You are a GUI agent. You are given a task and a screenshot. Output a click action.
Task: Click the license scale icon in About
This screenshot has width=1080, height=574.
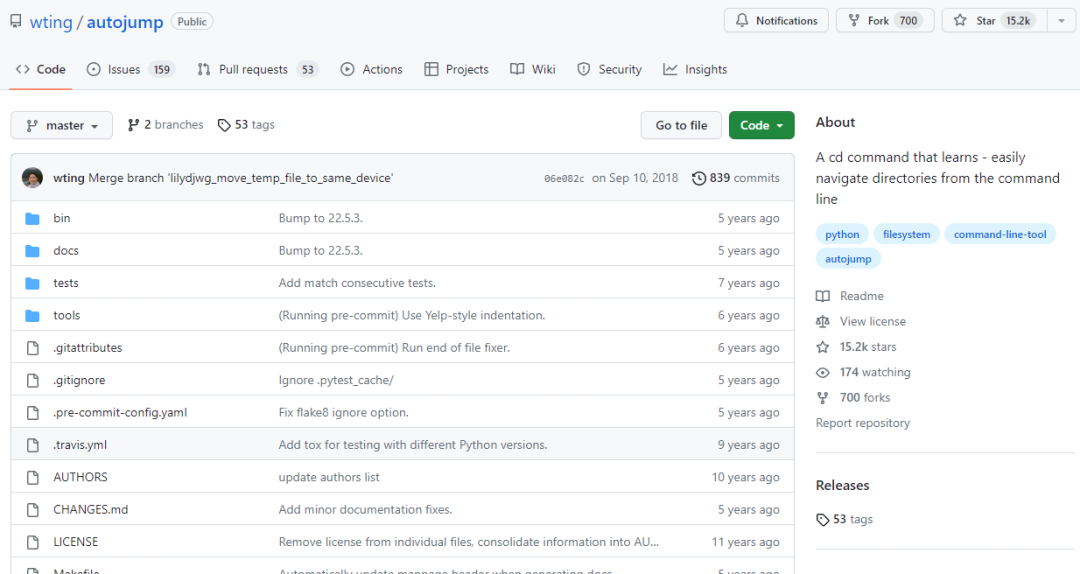coord(822,322)
